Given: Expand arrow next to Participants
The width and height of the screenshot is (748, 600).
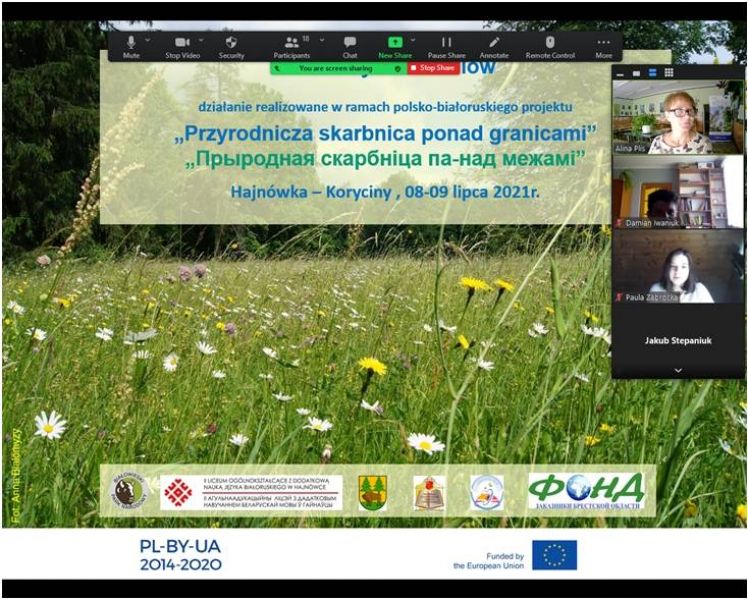Looking at the screenshot, I should pos(322,41).
